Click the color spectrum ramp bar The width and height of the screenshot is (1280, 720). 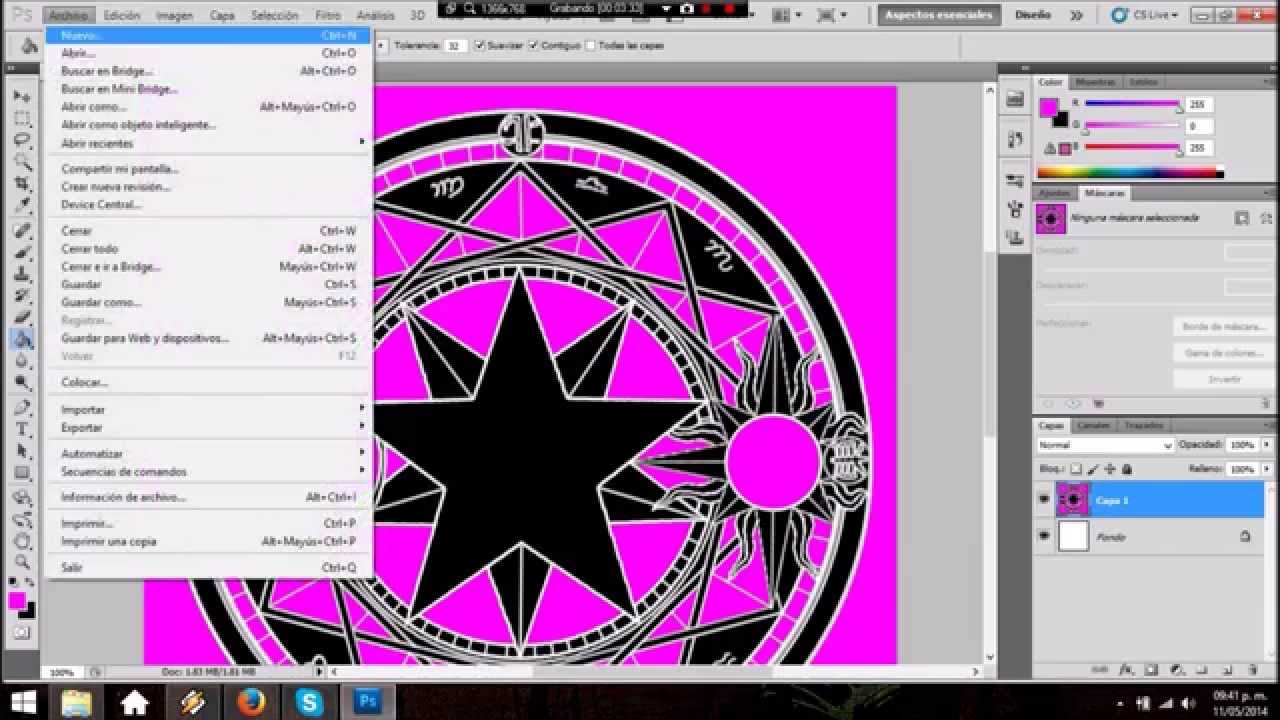point(1131,172)
